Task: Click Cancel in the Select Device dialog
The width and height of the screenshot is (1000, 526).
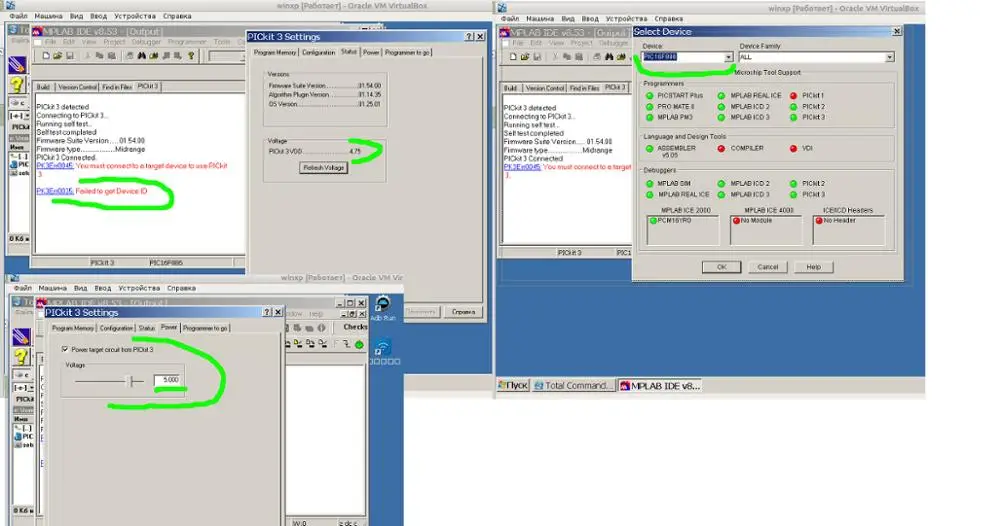Action: point(767,267)
